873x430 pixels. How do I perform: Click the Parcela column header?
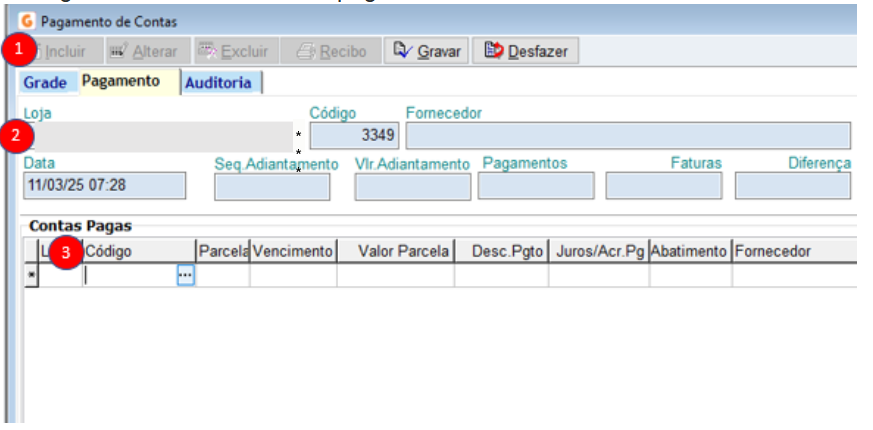[223, 251]
